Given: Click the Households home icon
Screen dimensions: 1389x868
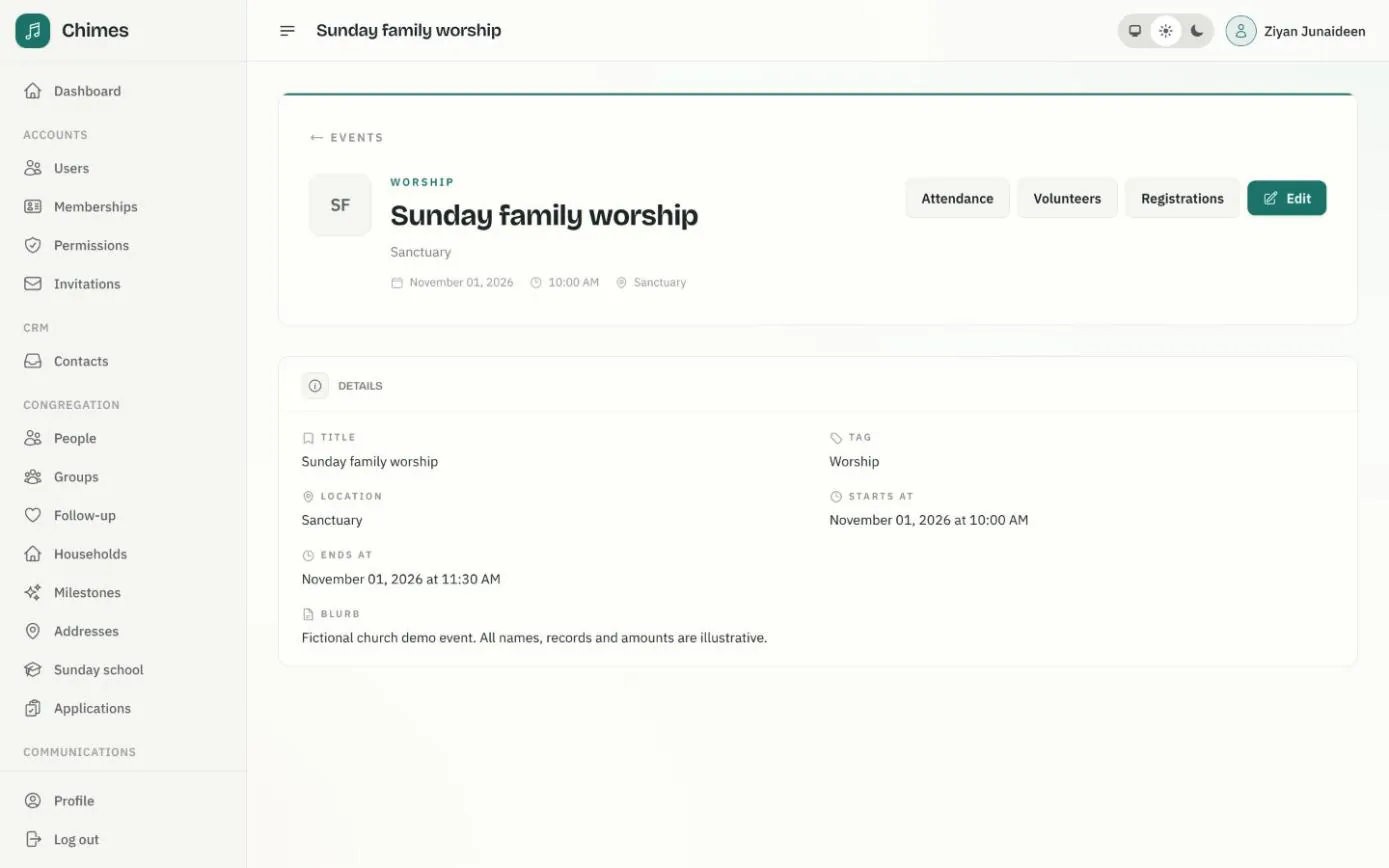Looking at the screenshot, I should pos(33,554).
